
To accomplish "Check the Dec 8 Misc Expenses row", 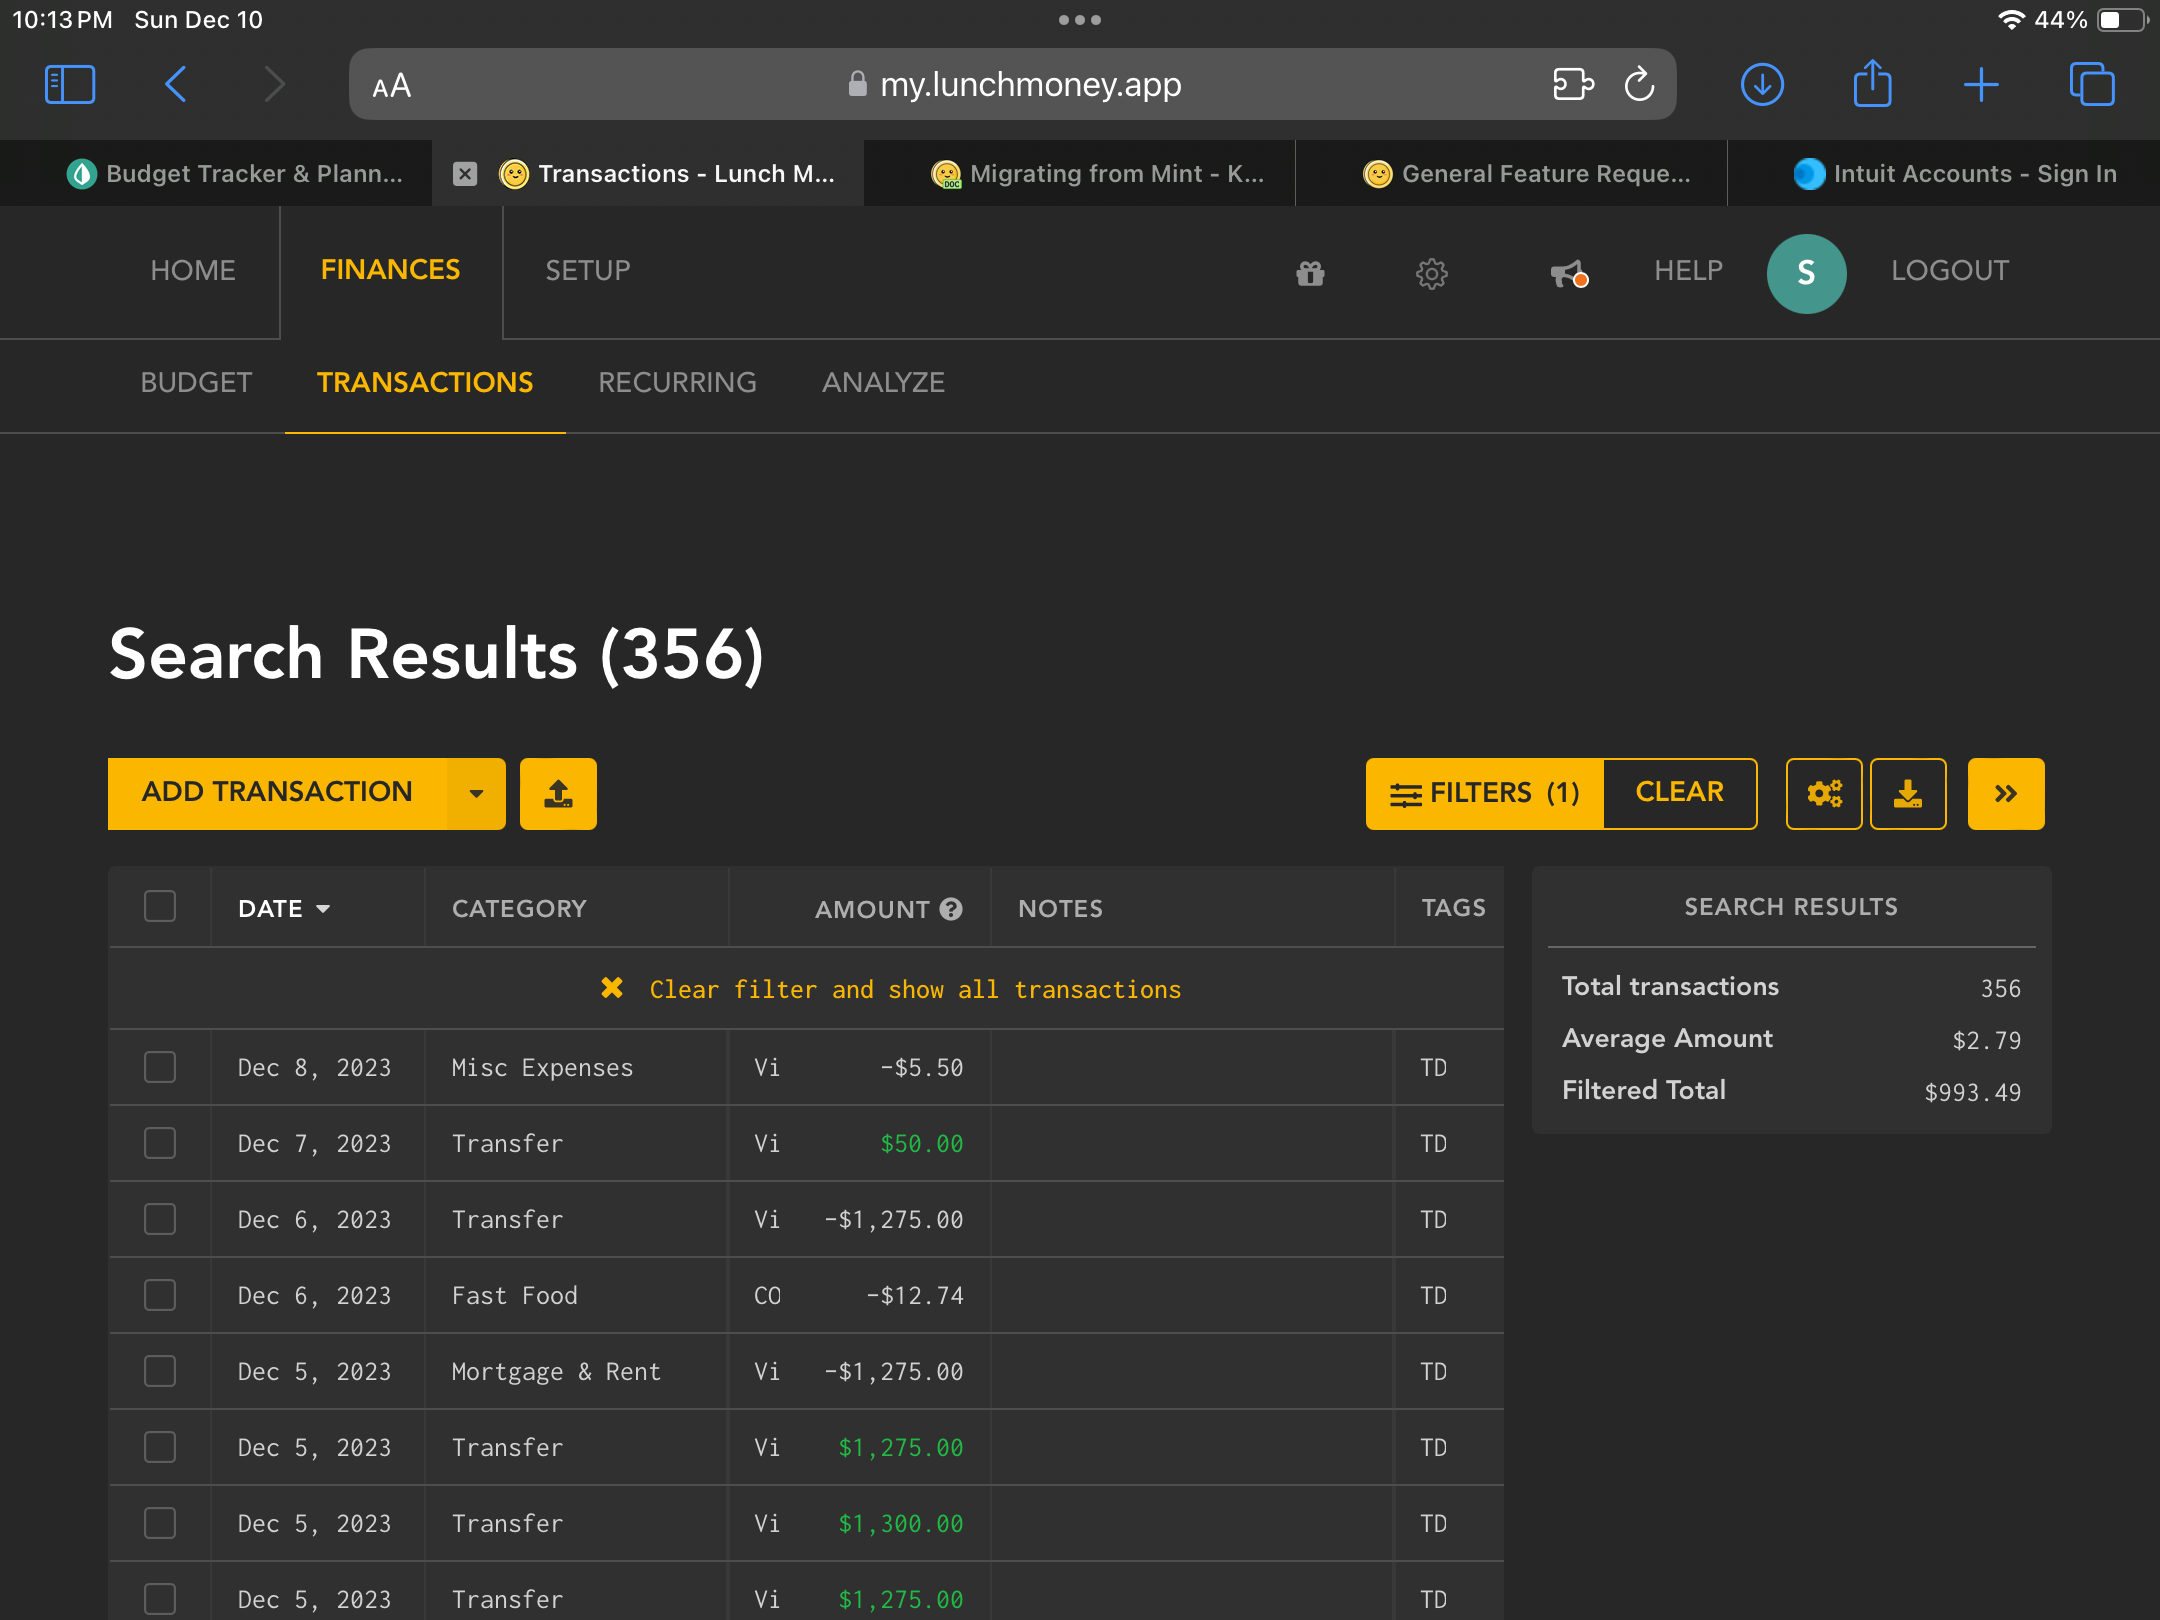I will (x=160, y=1067).
